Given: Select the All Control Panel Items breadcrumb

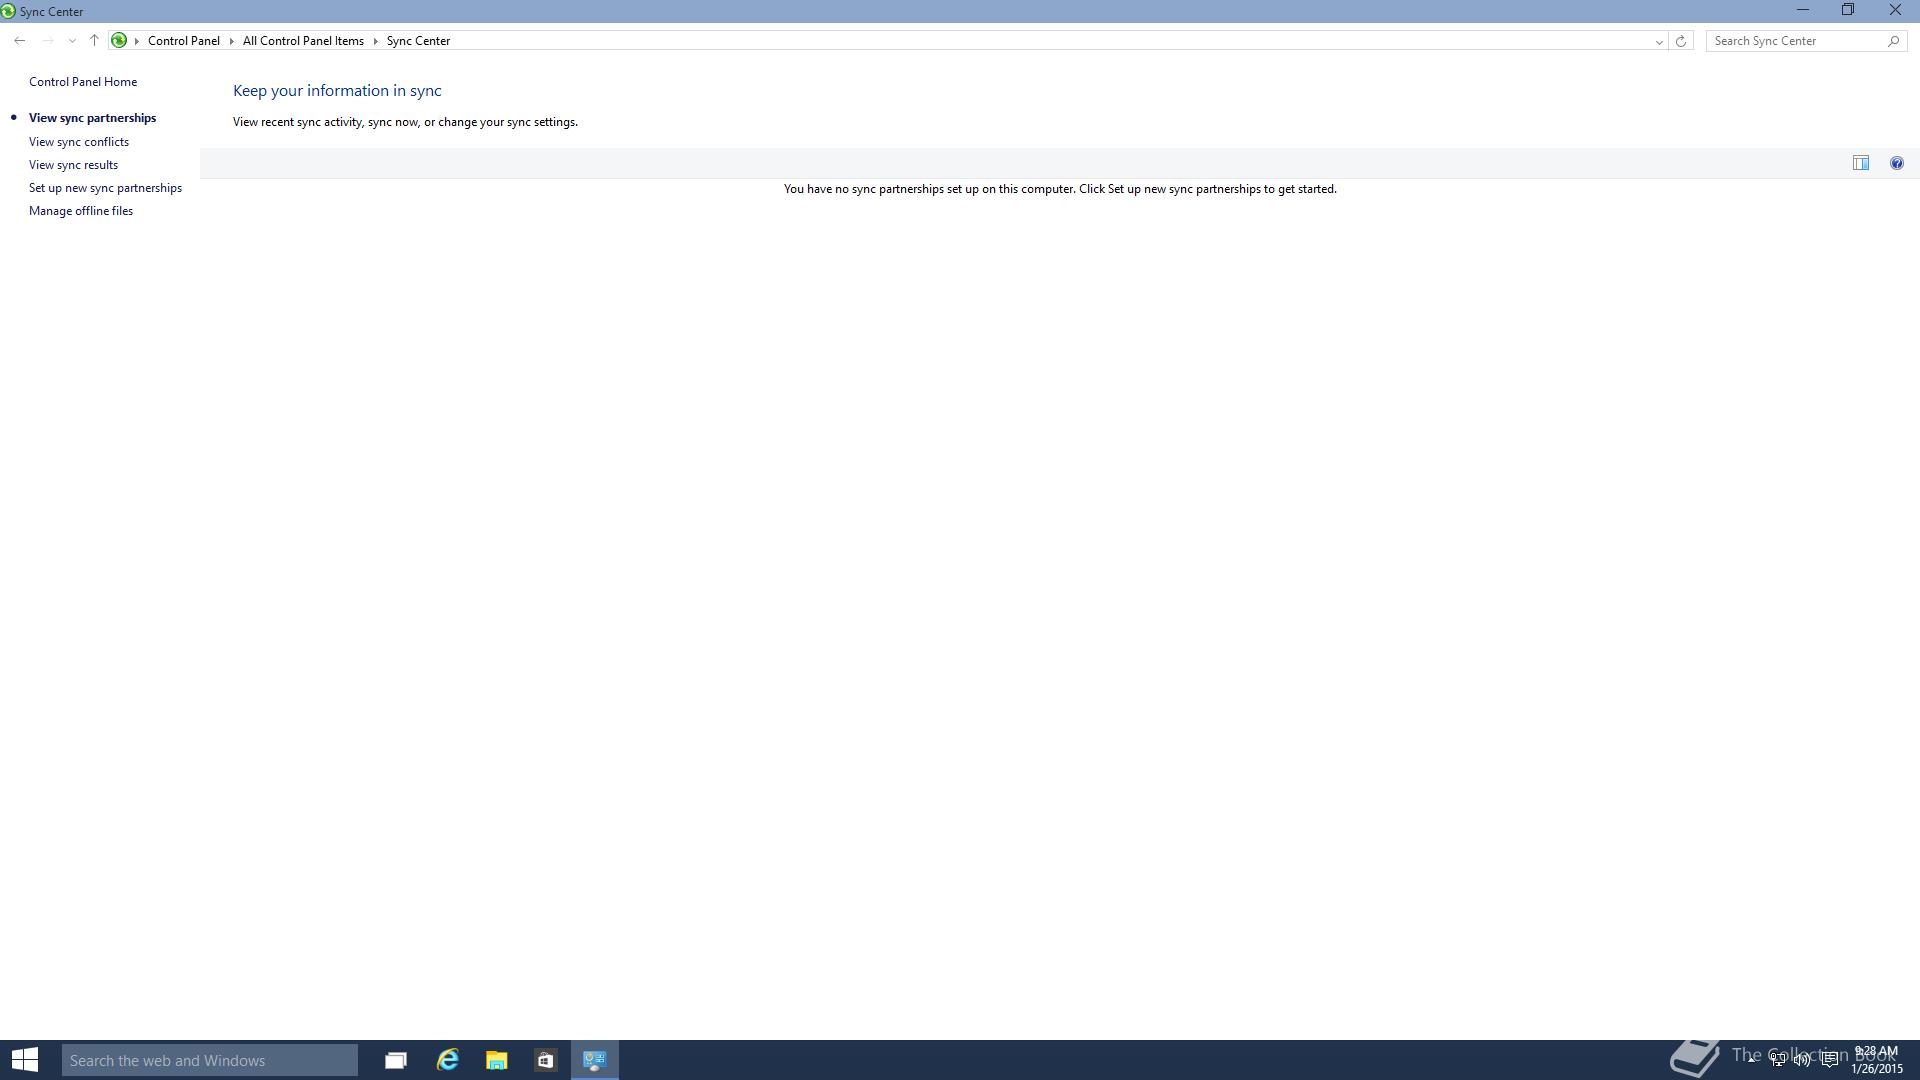Looking at the screenshot, I should pyautogui.click(x=303, y=41).
